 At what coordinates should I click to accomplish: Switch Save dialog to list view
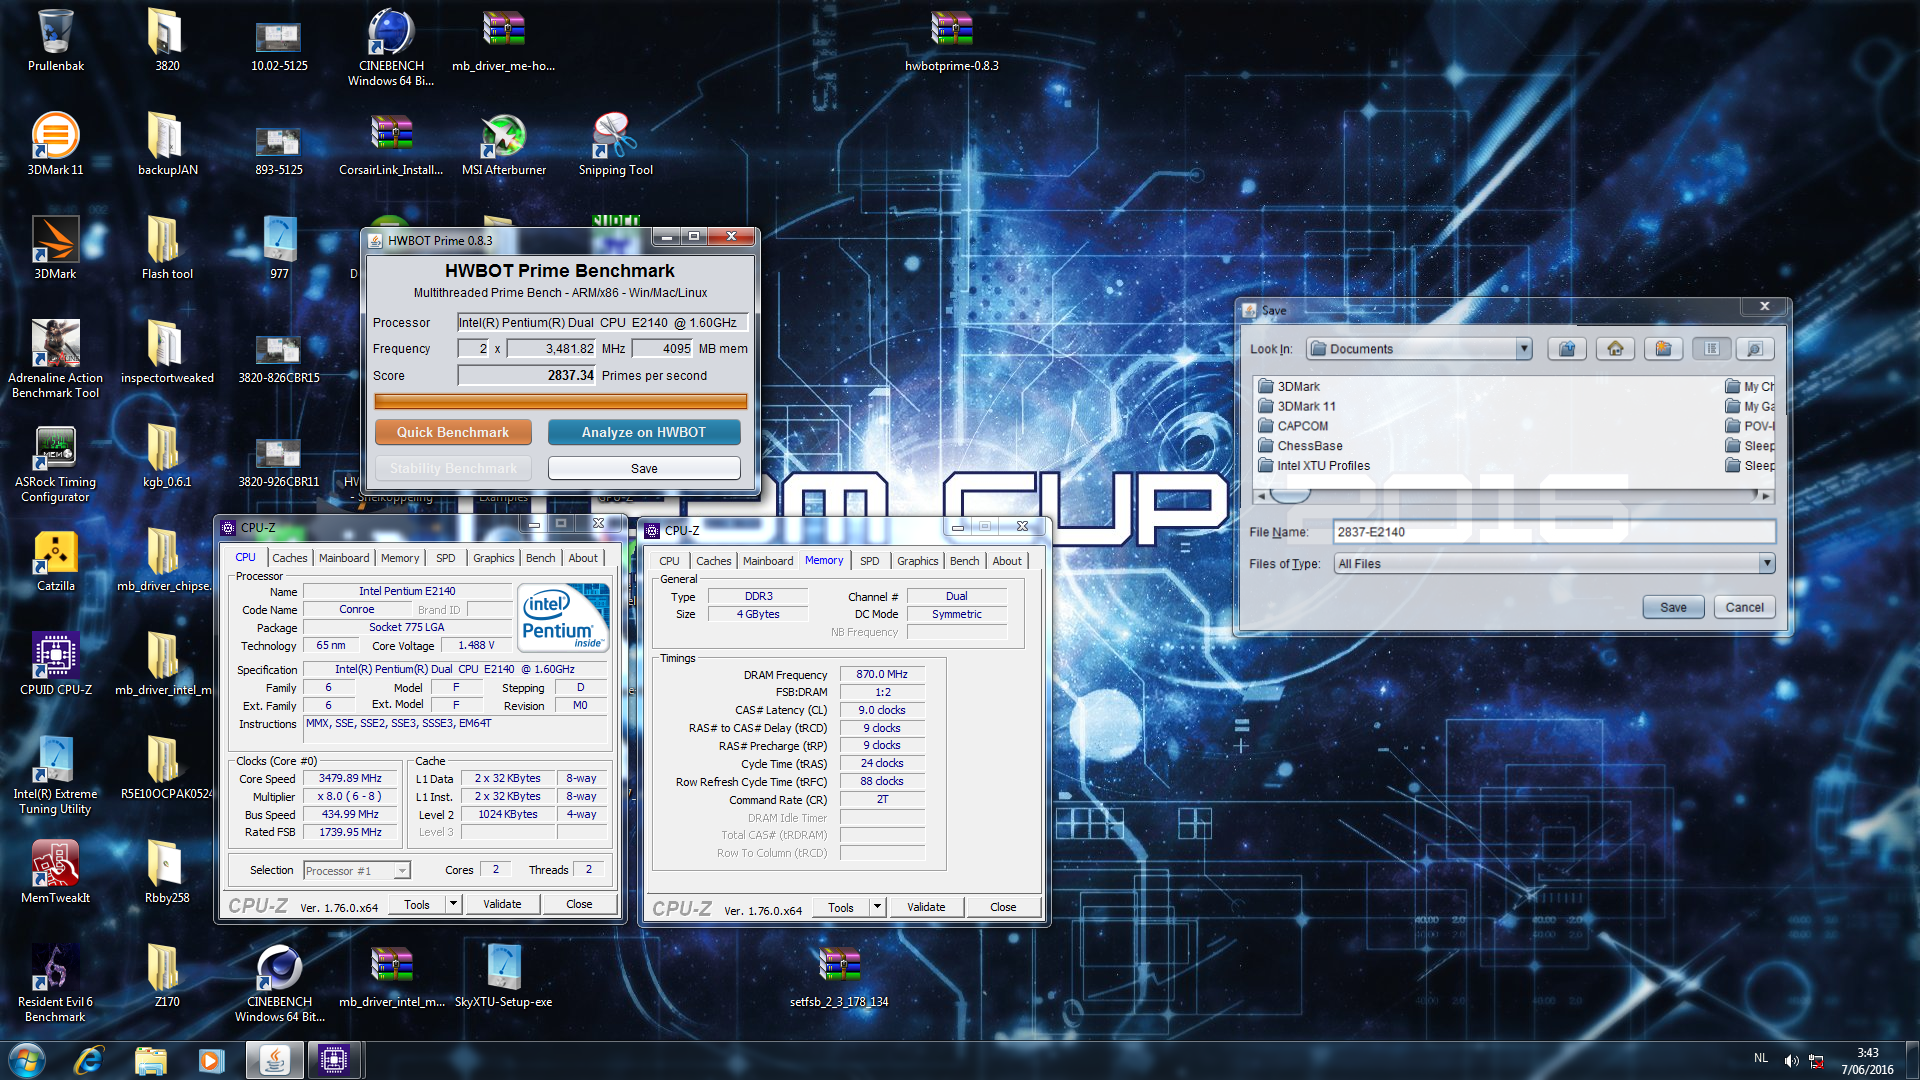click(1711, 349)
